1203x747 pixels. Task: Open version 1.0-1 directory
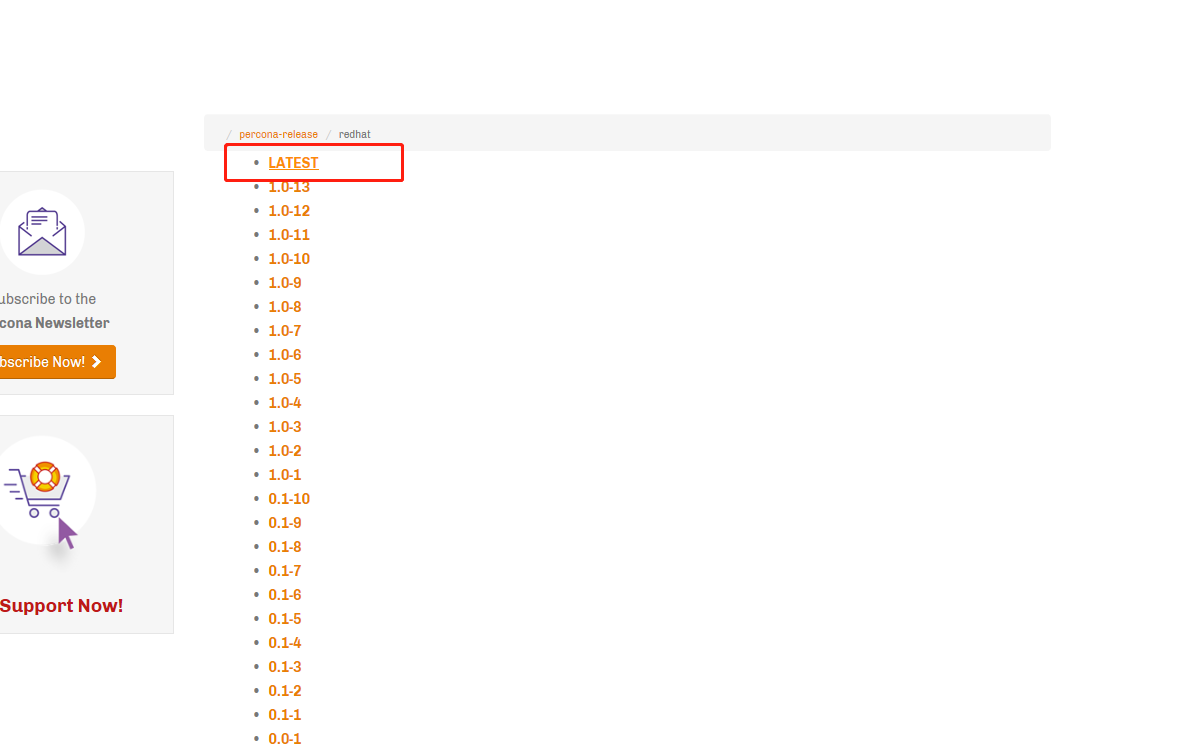(285, 475)
